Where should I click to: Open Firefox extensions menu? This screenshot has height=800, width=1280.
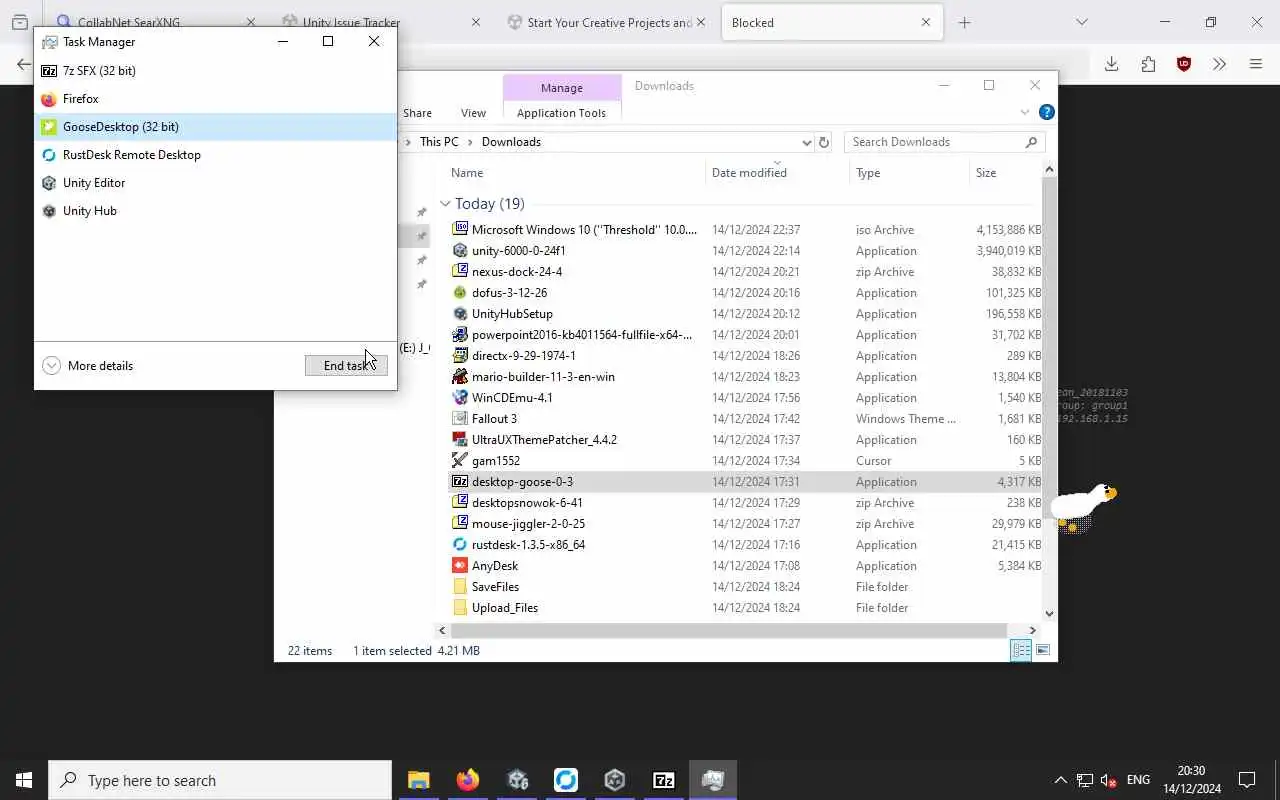click(x=1148, y=64)
